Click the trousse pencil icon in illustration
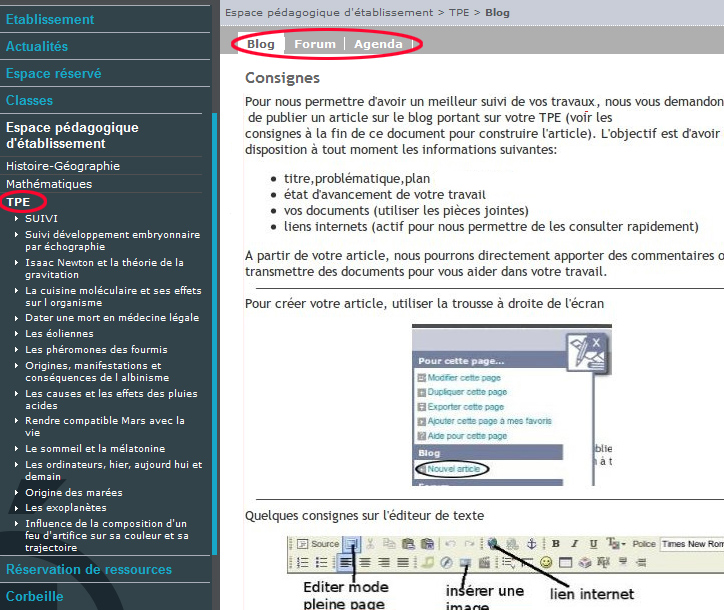The width and height of the screenshot is (724, 610). point(586,352)
